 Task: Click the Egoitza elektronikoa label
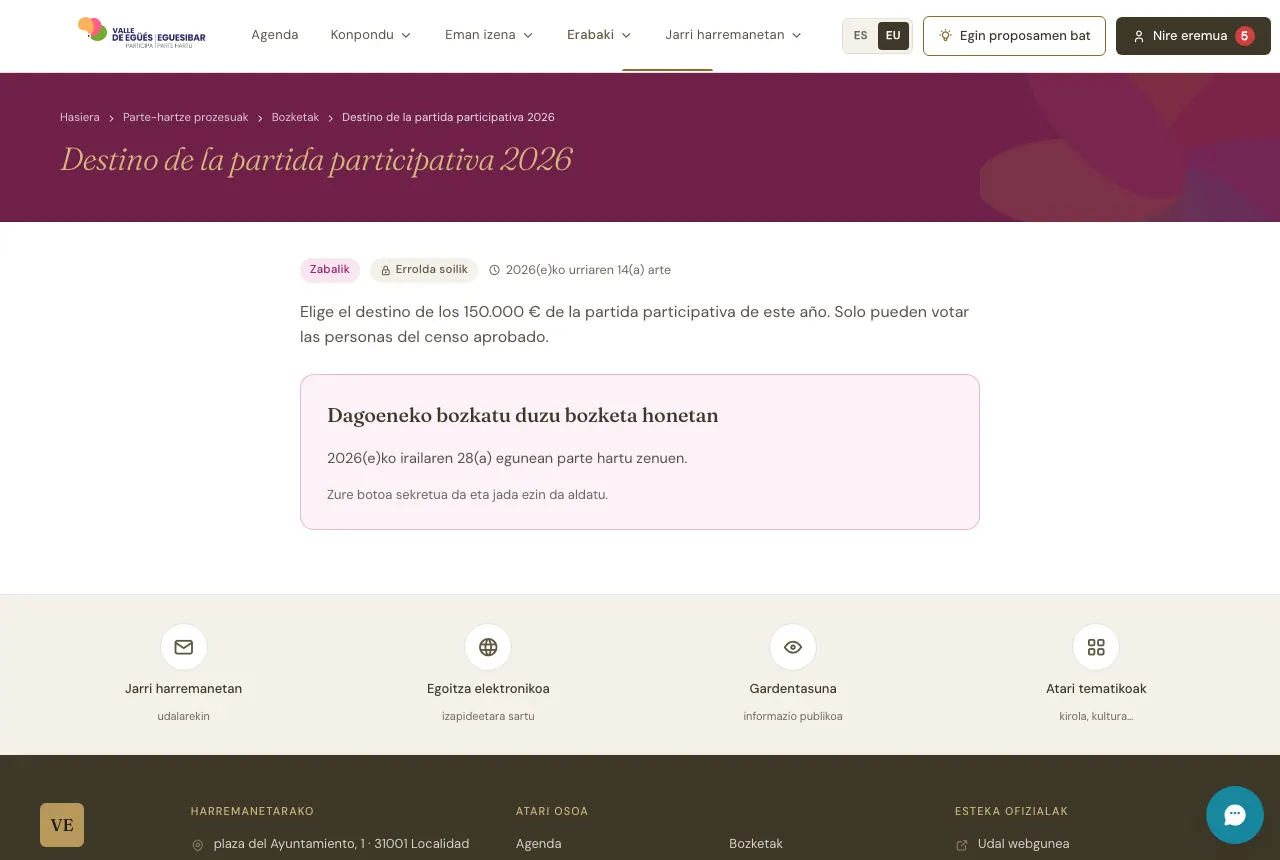(x=488, y=689)
